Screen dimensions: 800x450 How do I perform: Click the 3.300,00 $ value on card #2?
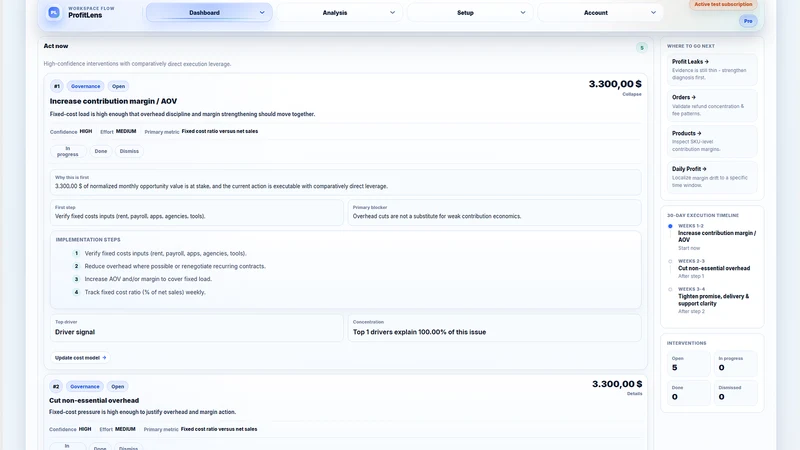617,384
